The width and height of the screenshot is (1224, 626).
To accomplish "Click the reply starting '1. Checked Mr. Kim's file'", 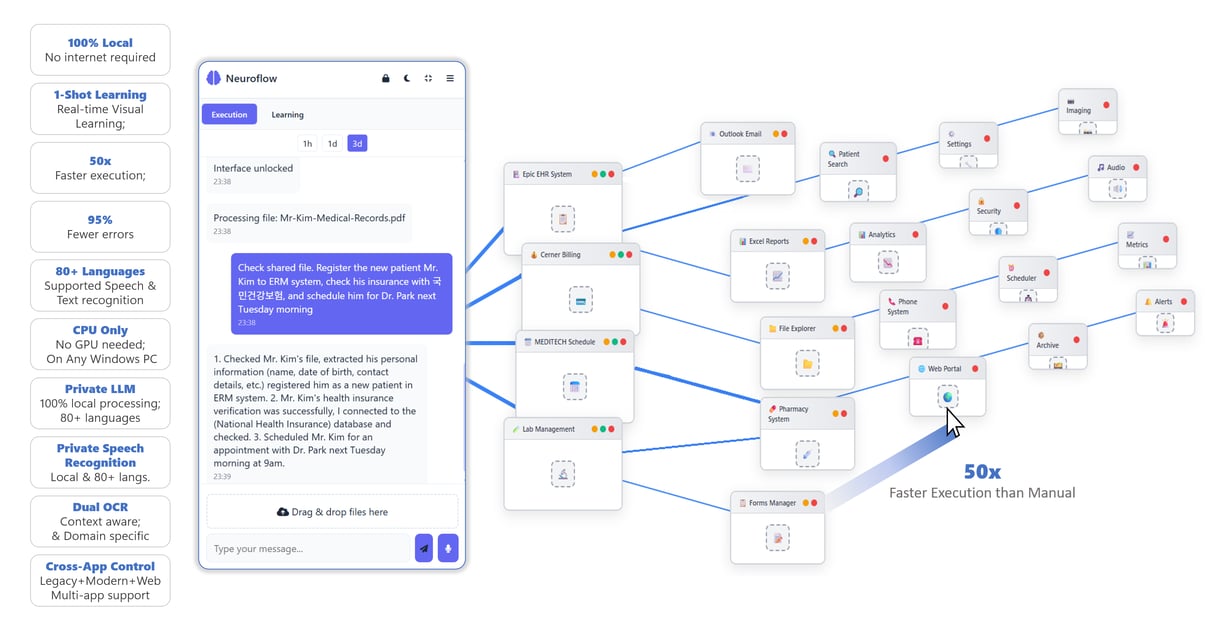I will click(317, 416).
